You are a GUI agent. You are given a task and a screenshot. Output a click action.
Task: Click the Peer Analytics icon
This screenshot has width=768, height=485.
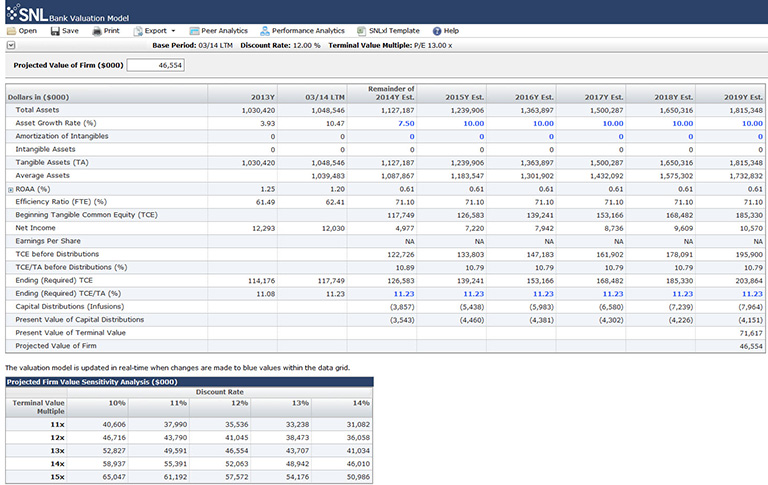pyautogui.click(x=194, y=31)
